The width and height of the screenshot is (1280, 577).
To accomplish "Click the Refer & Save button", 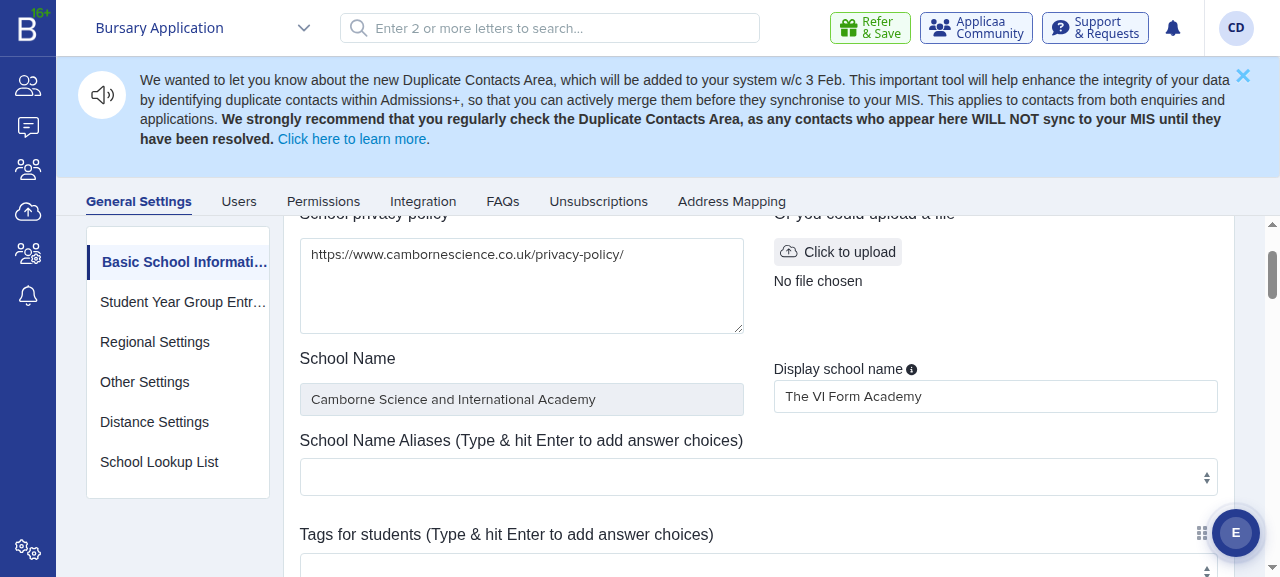I will point(870,28).
